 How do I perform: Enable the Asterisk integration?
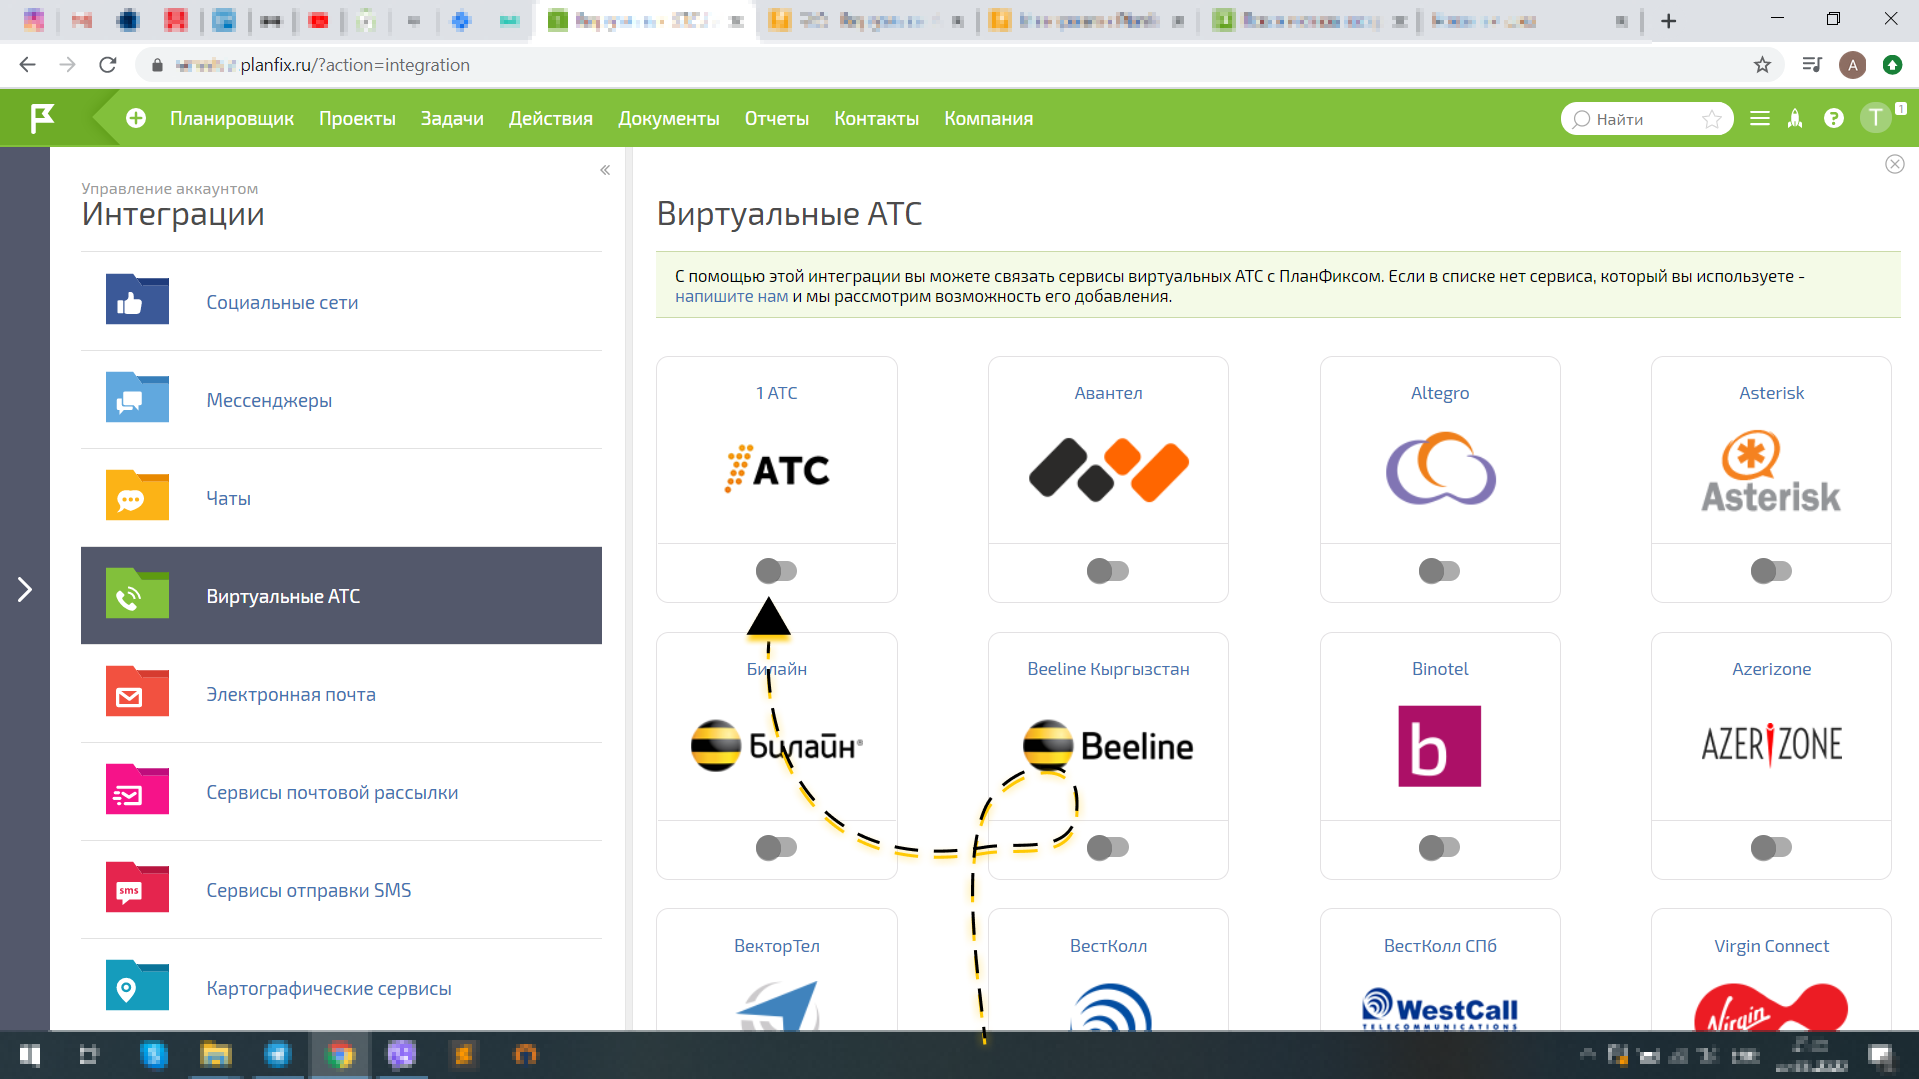pyautogui.click(x=1771, y=570)
